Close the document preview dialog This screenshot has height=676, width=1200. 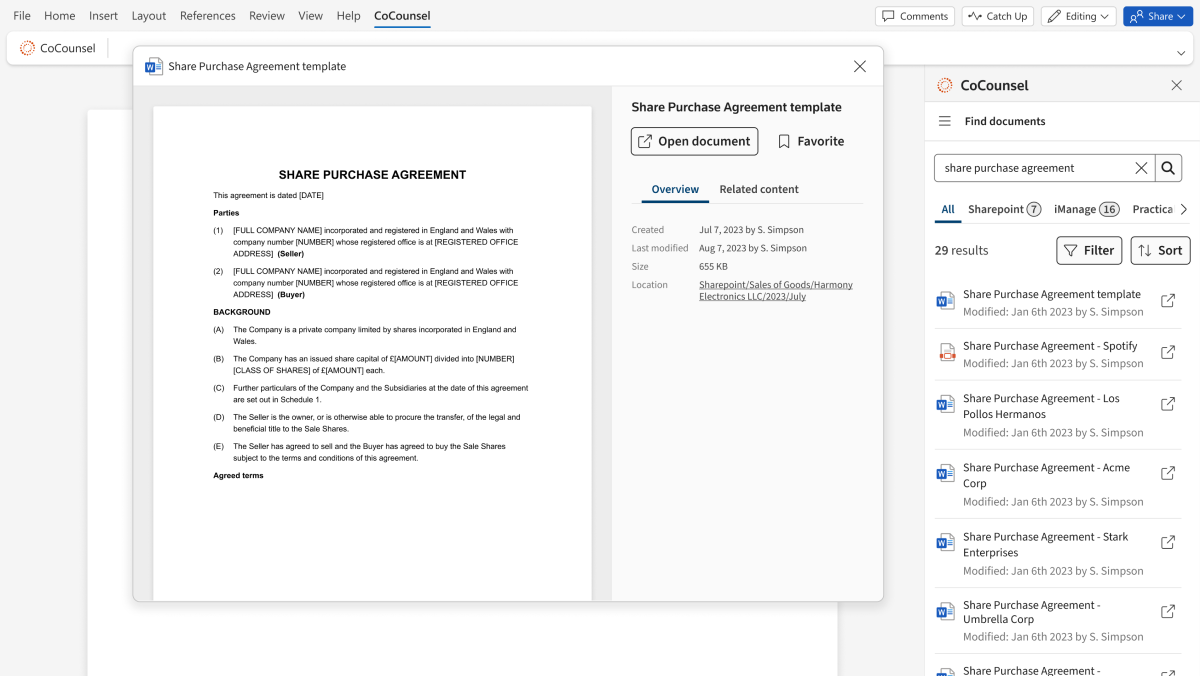point(860,66)
